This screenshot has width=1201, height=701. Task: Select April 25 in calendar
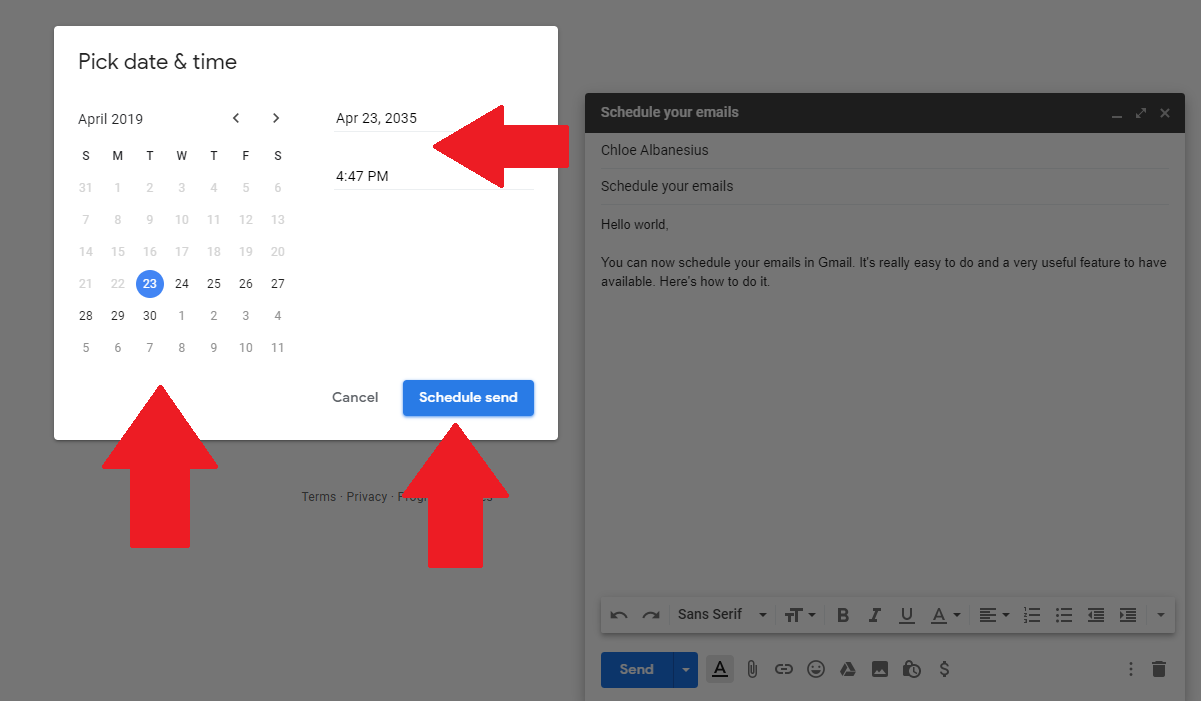coord(214,284)
